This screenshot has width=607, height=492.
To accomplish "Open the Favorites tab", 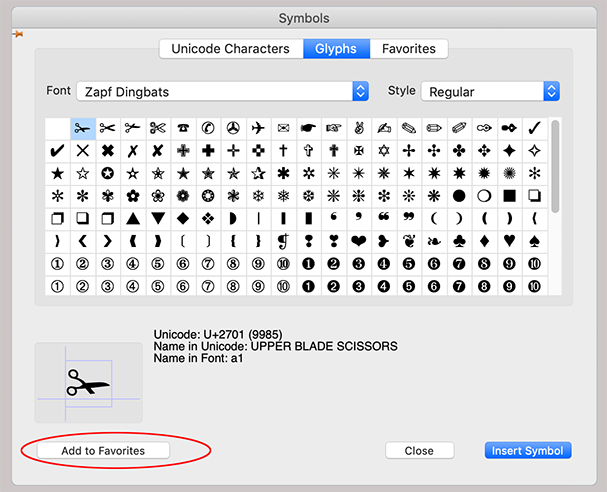I will pos(409,49).
